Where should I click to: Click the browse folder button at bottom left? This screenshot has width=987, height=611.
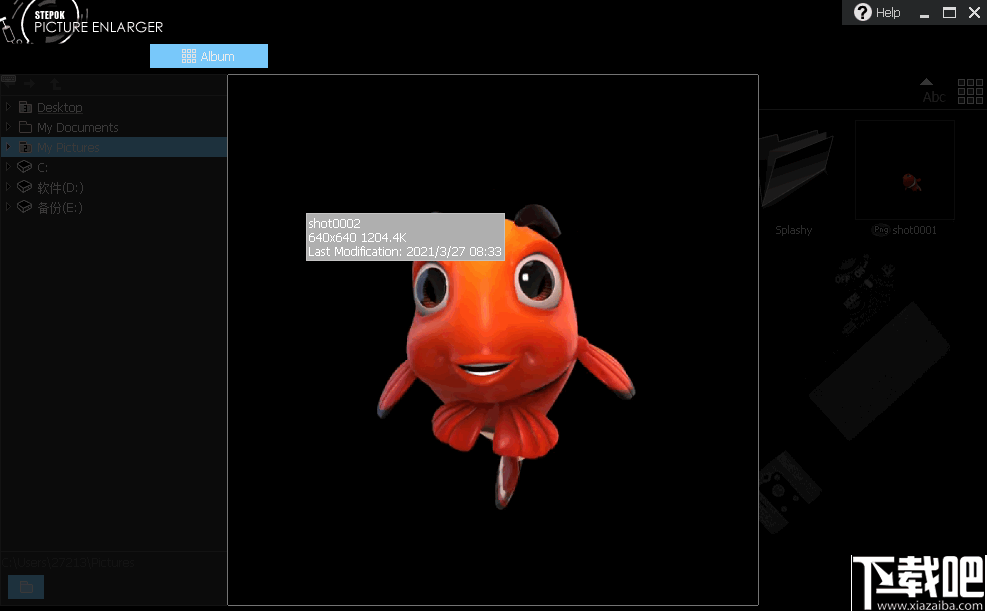click(26, 587)
